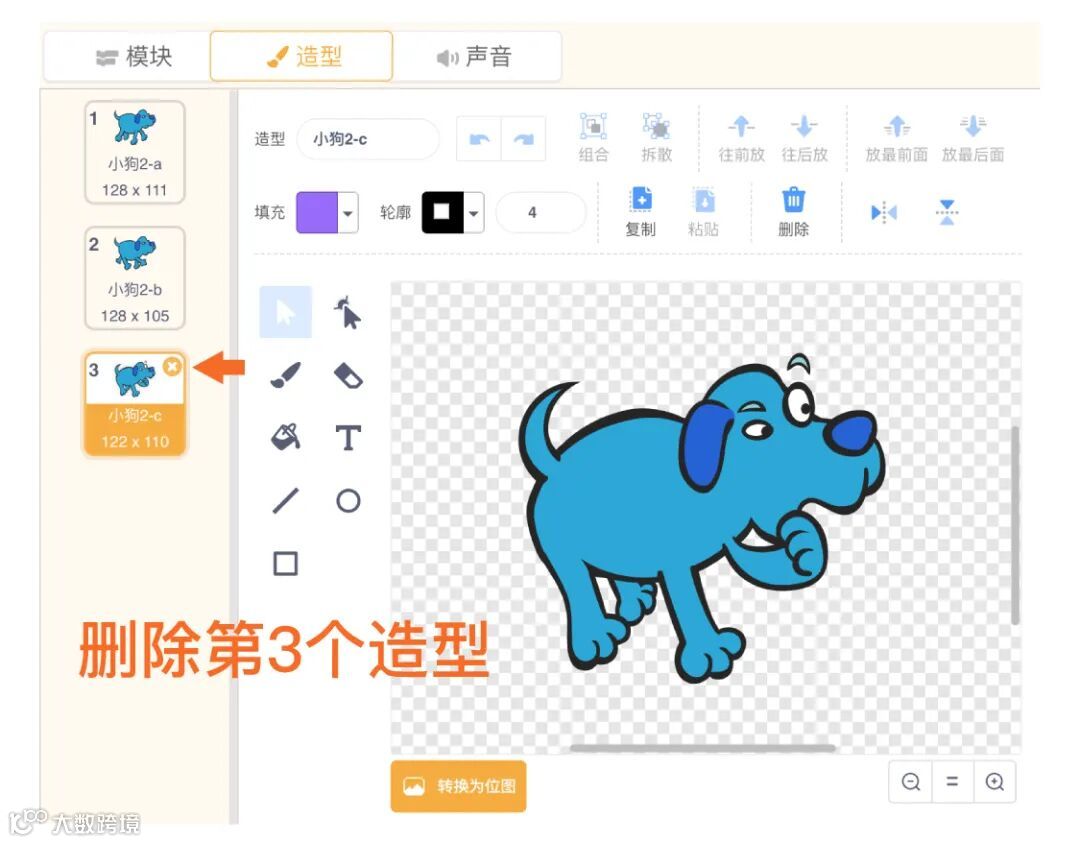The width and height of the screenshot is (1080, 843).
Task: Select the Rectangle tool
Action: click(x=285, y=563)
